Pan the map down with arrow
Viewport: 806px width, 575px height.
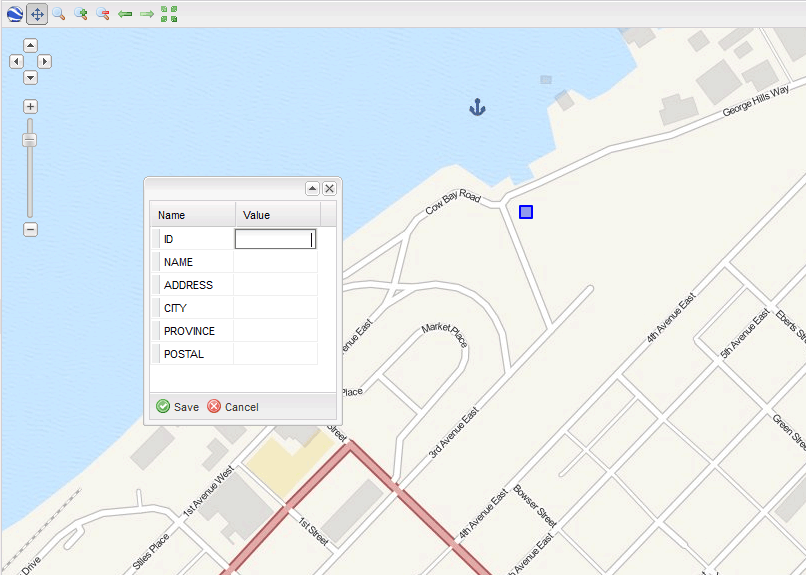30,77
